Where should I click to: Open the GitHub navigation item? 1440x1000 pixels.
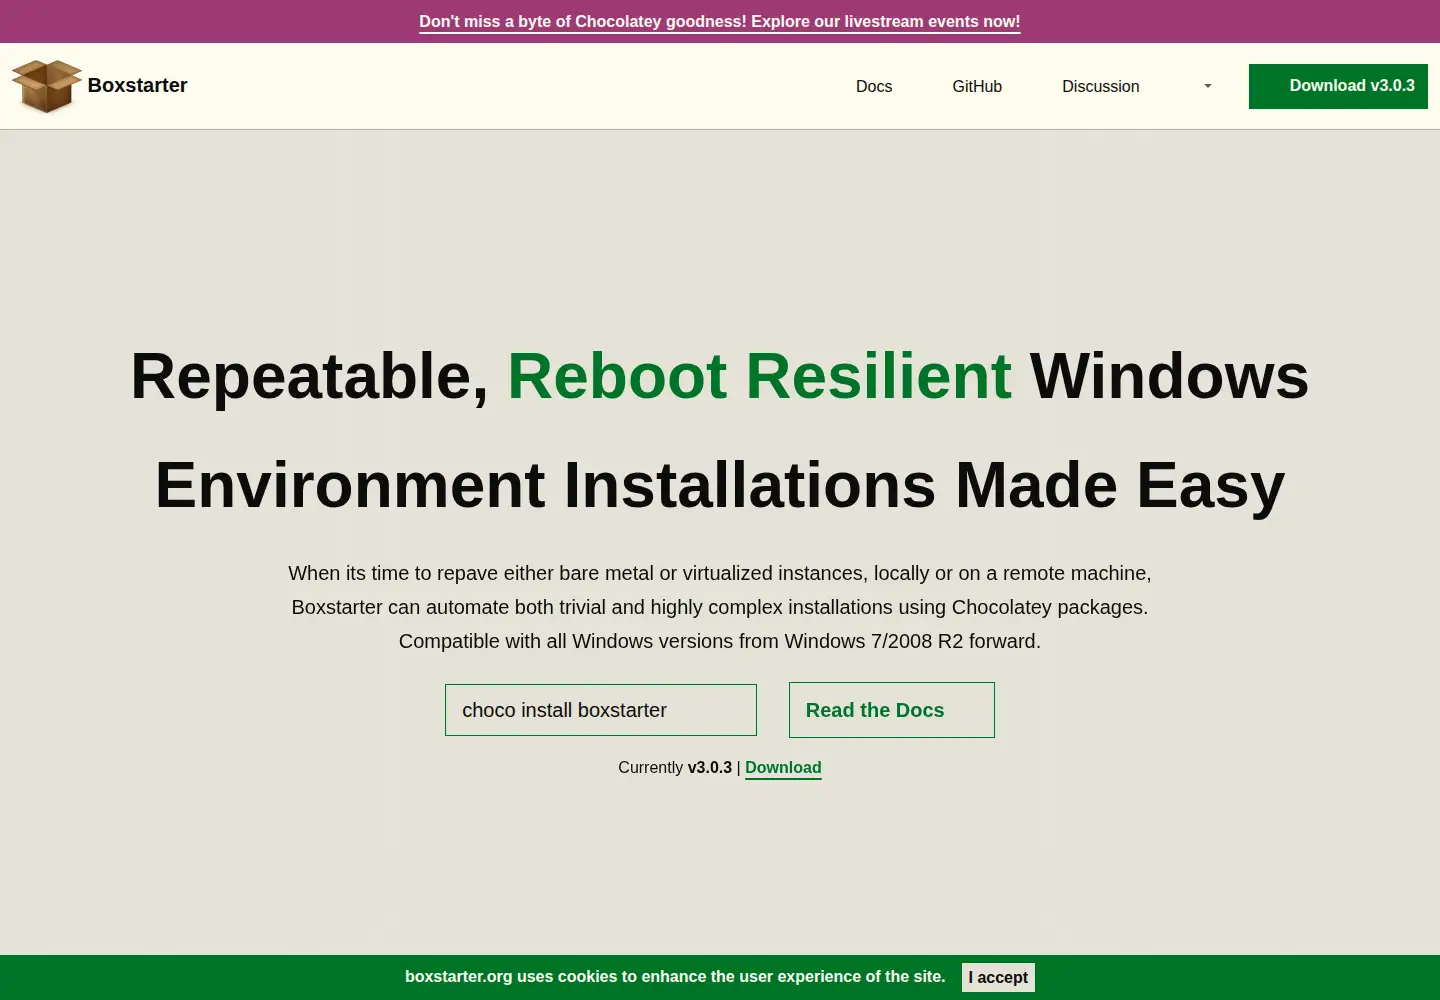point(977,86)
